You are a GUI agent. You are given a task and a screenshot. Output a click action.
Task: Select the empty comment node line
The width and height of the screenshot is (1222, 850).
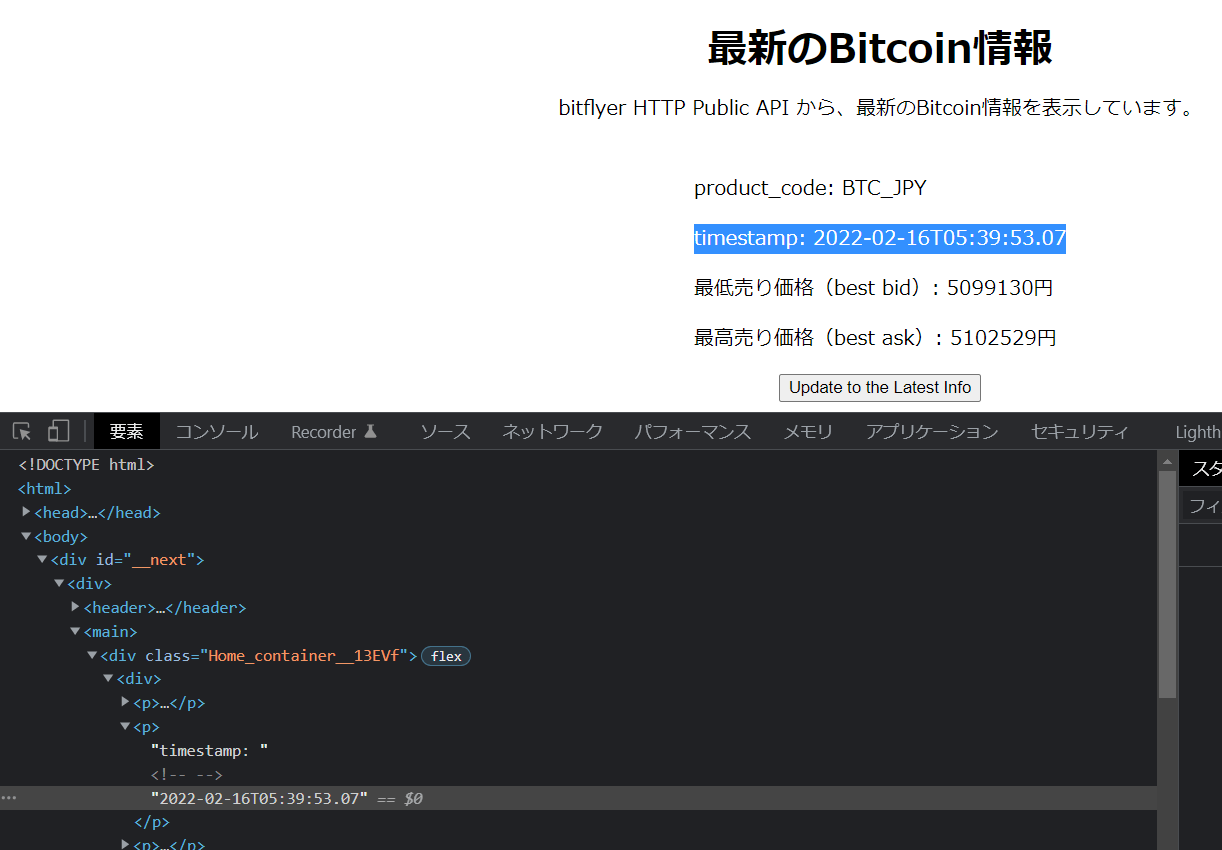[x=186, y=775]
